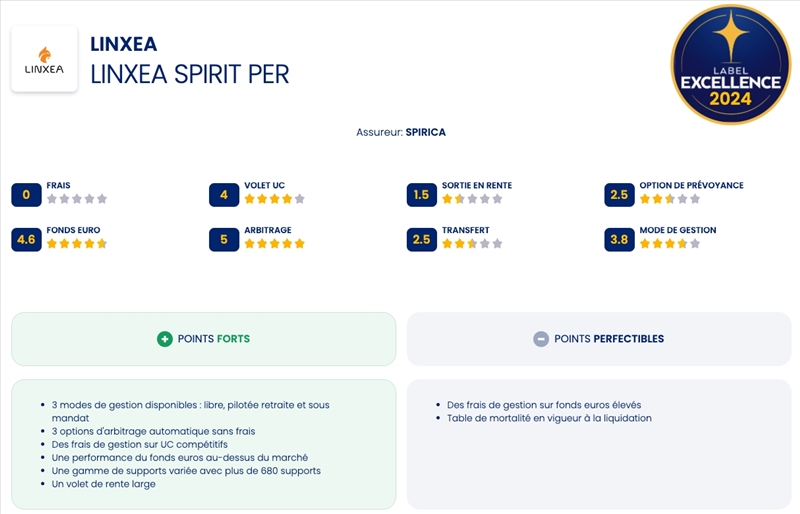Click the grey minus icon beside Points Perfectibles

[541, 339]
